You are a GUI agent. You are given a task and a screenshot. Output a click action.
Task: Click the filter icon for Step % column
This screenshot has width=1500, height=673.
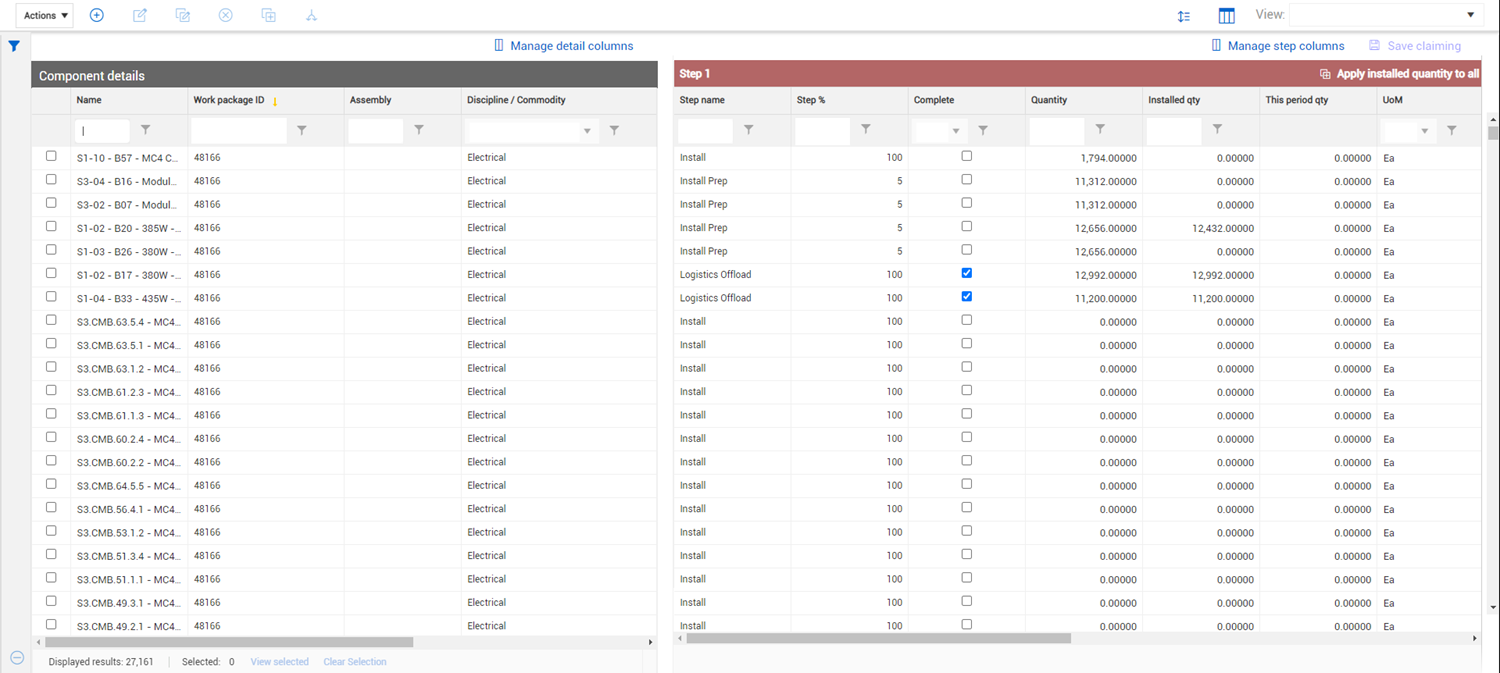coord(866,130)
